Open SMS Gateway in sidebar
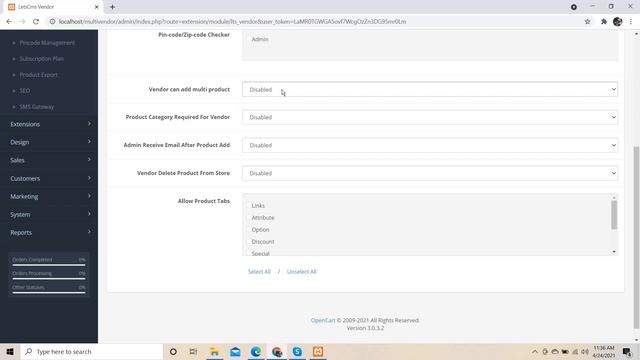 tap(37, 107)
